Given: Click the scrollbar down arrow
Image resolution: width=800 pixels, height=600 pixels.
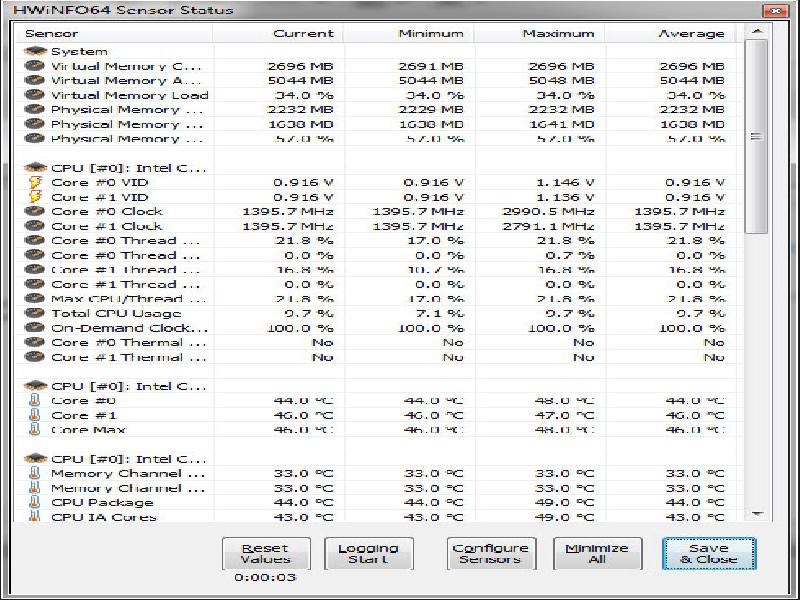Looking at the screenshot, I should pyautogui.click(x=757, y=514).
